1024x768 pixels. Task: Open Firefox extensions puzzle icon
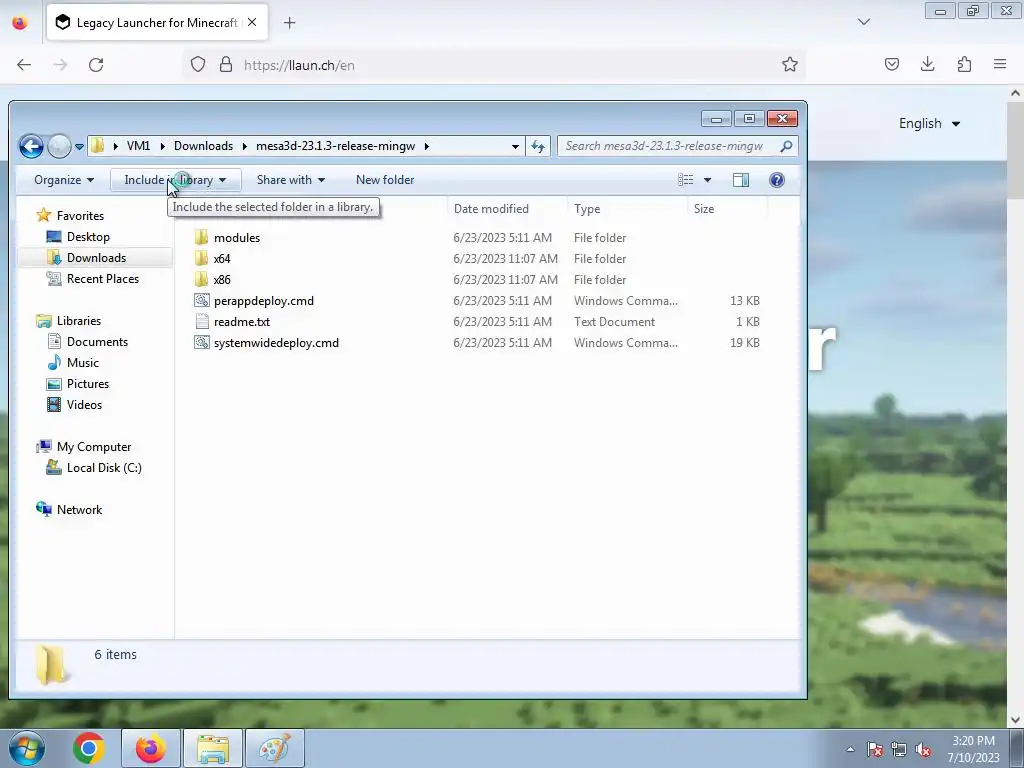(x=964, y=64)
